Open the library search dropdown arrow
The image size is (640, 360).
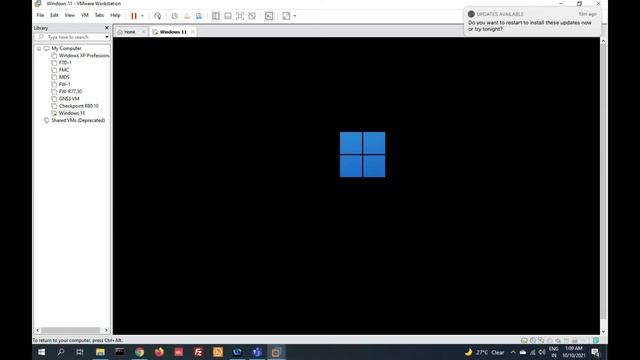[107, 37]
